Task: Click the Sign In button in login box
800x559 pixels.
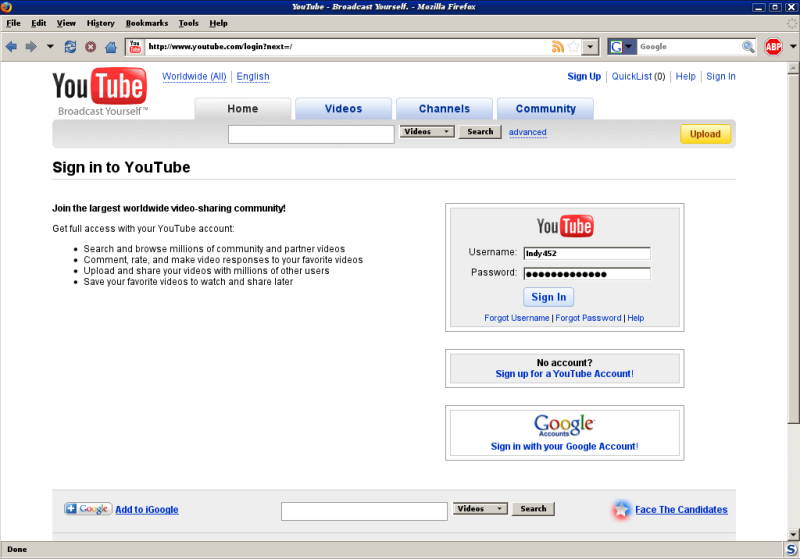Action: pos(548,297)
